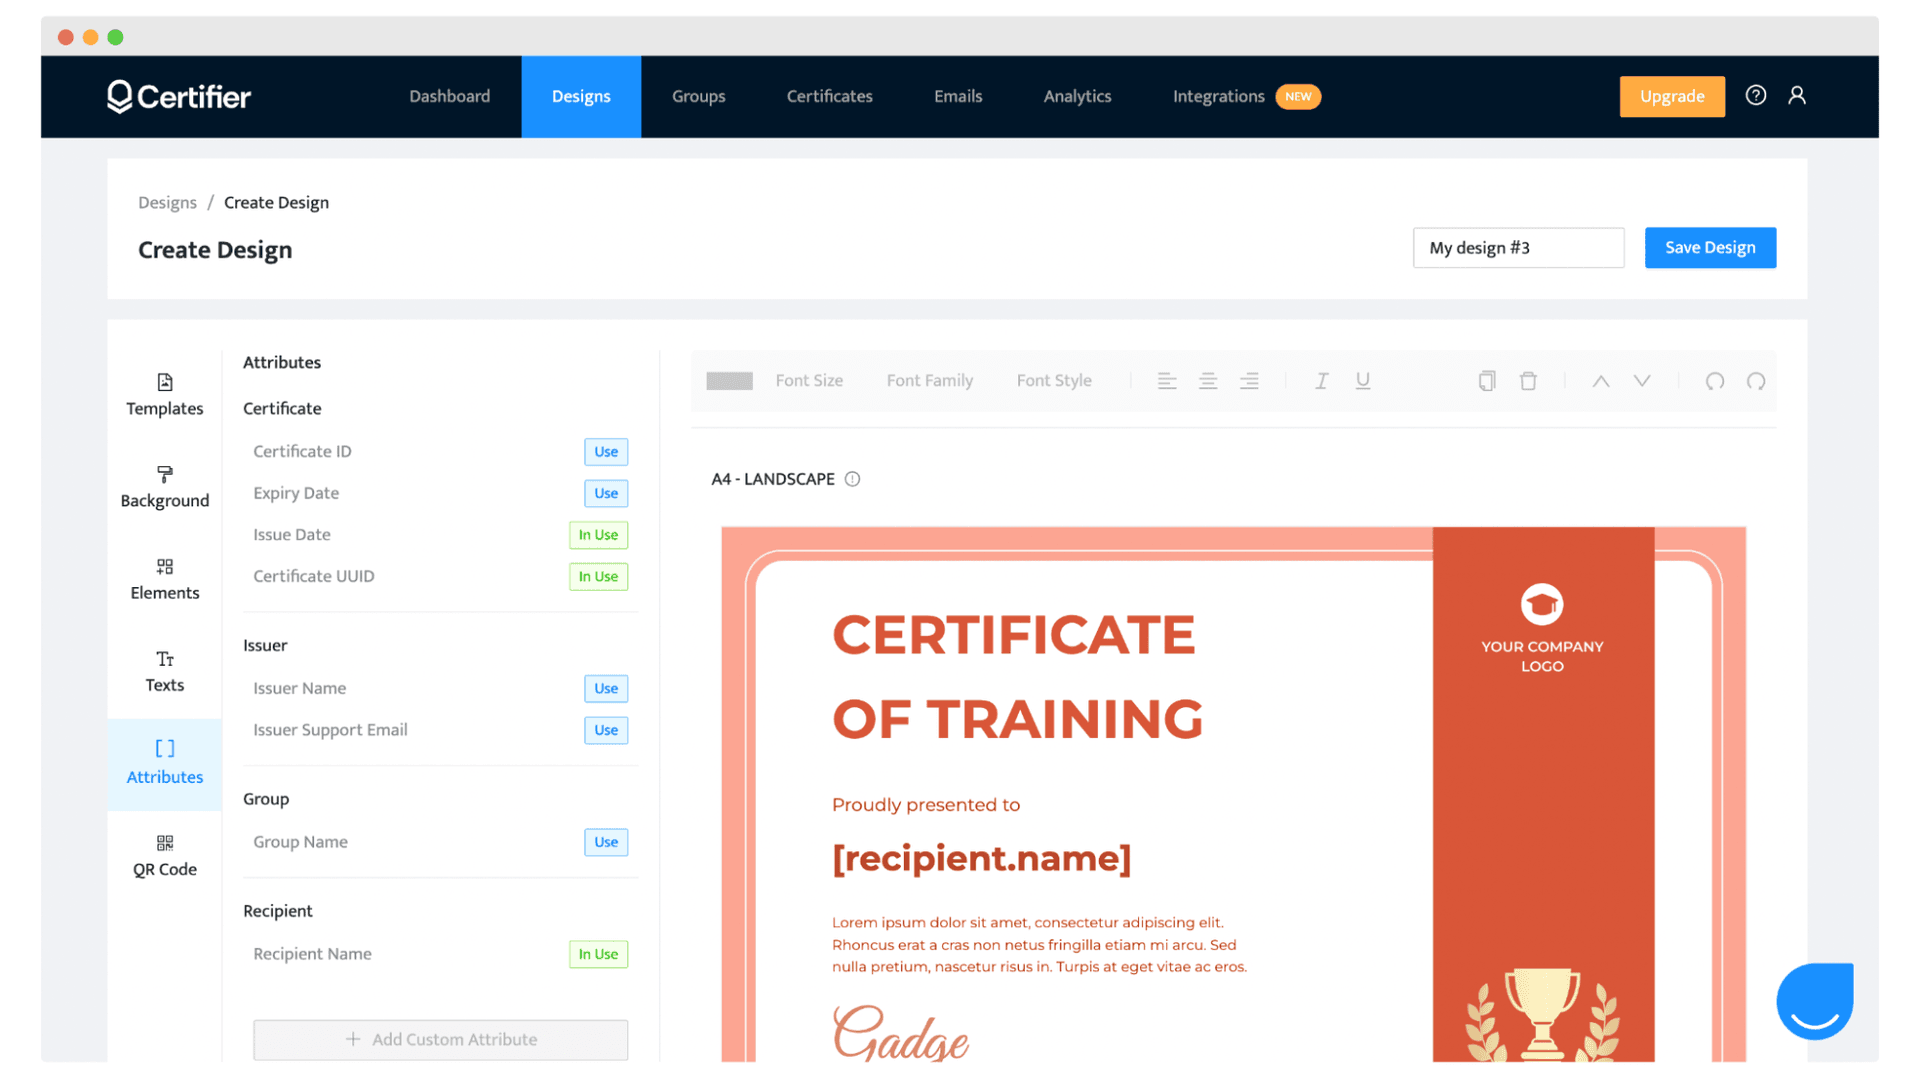Open the Font Size dropdown

pos(808,381)
